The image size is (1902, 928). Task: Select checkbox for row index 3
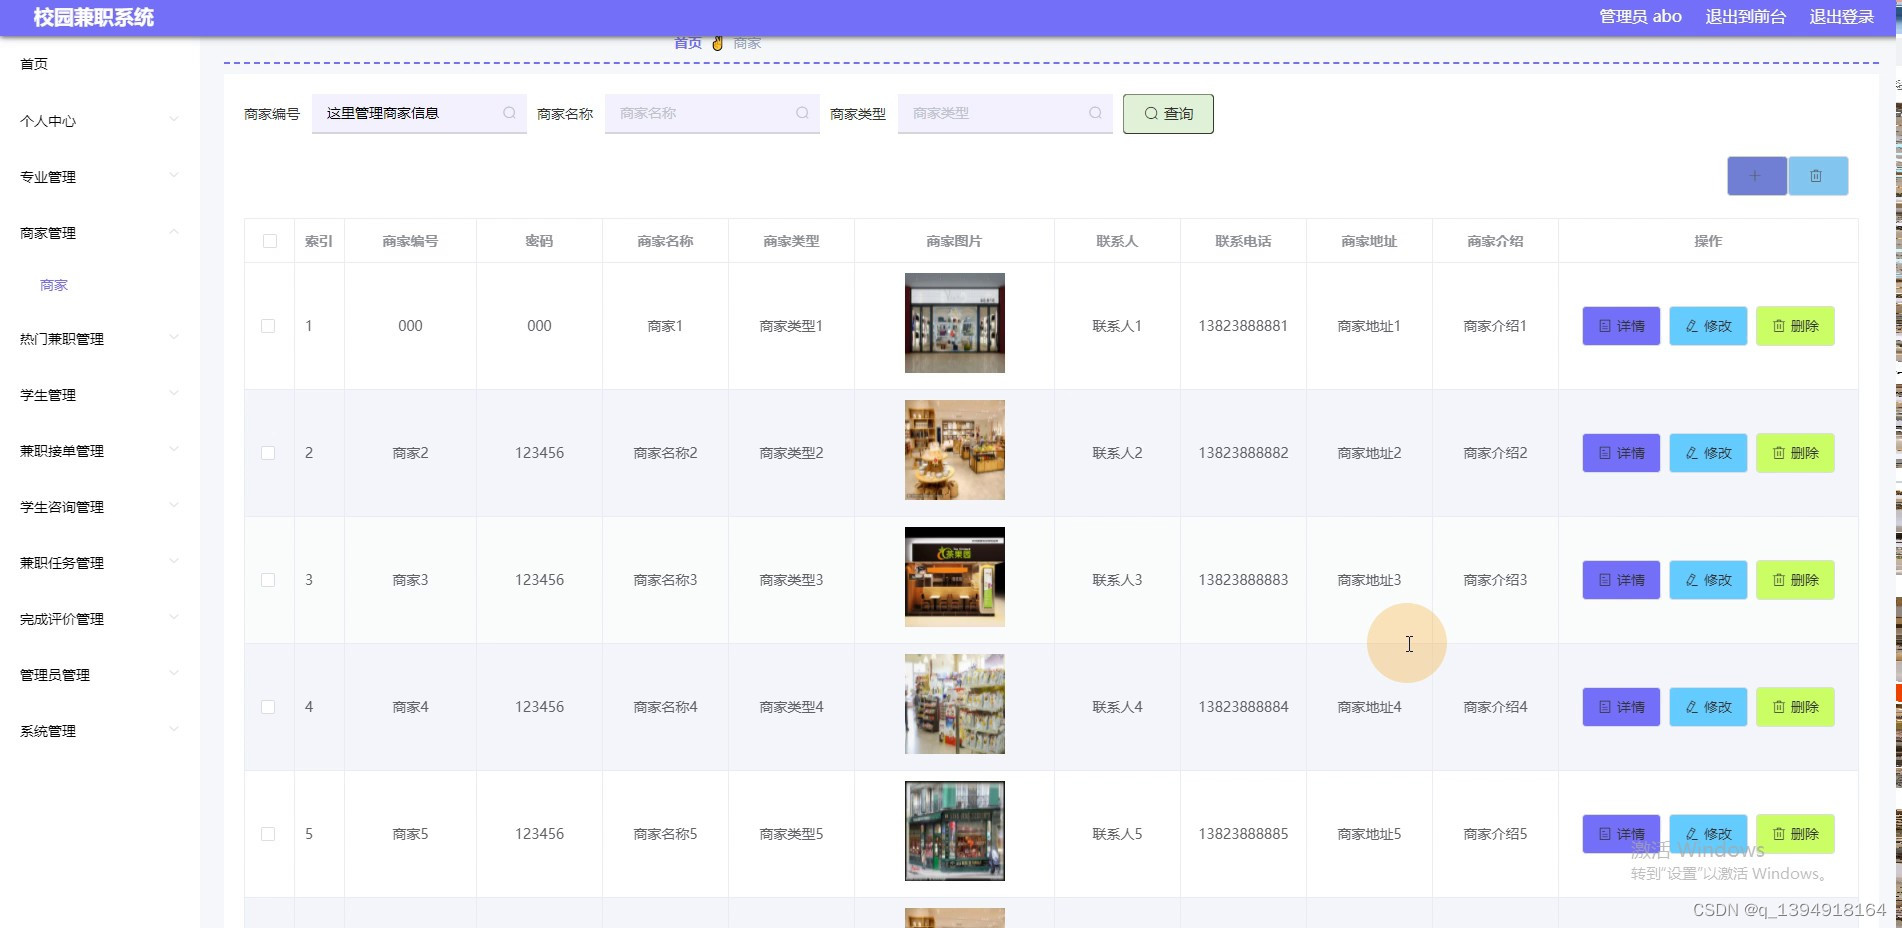(x=268, y=580)
